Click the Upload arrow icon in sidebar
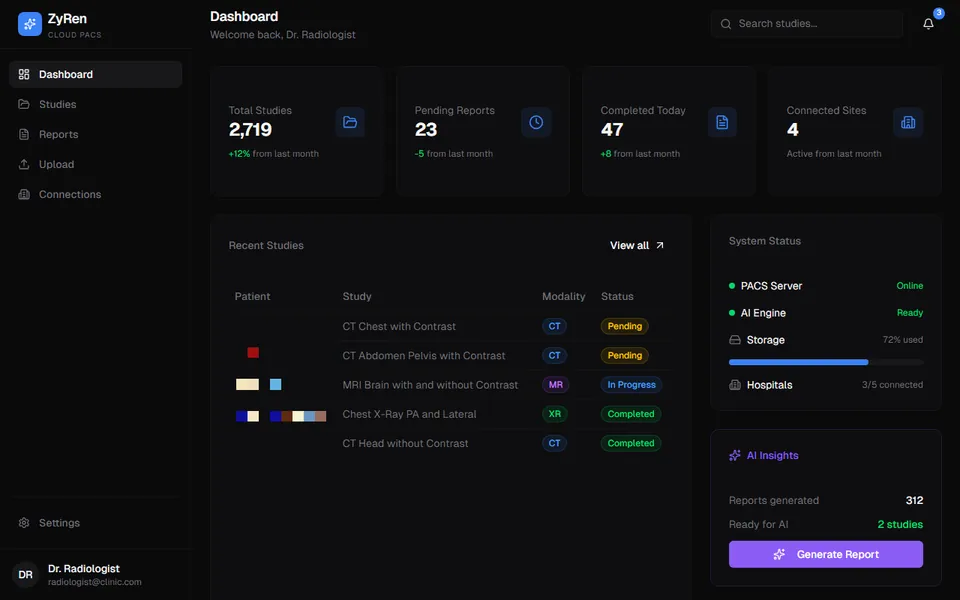 click(24, 164)
